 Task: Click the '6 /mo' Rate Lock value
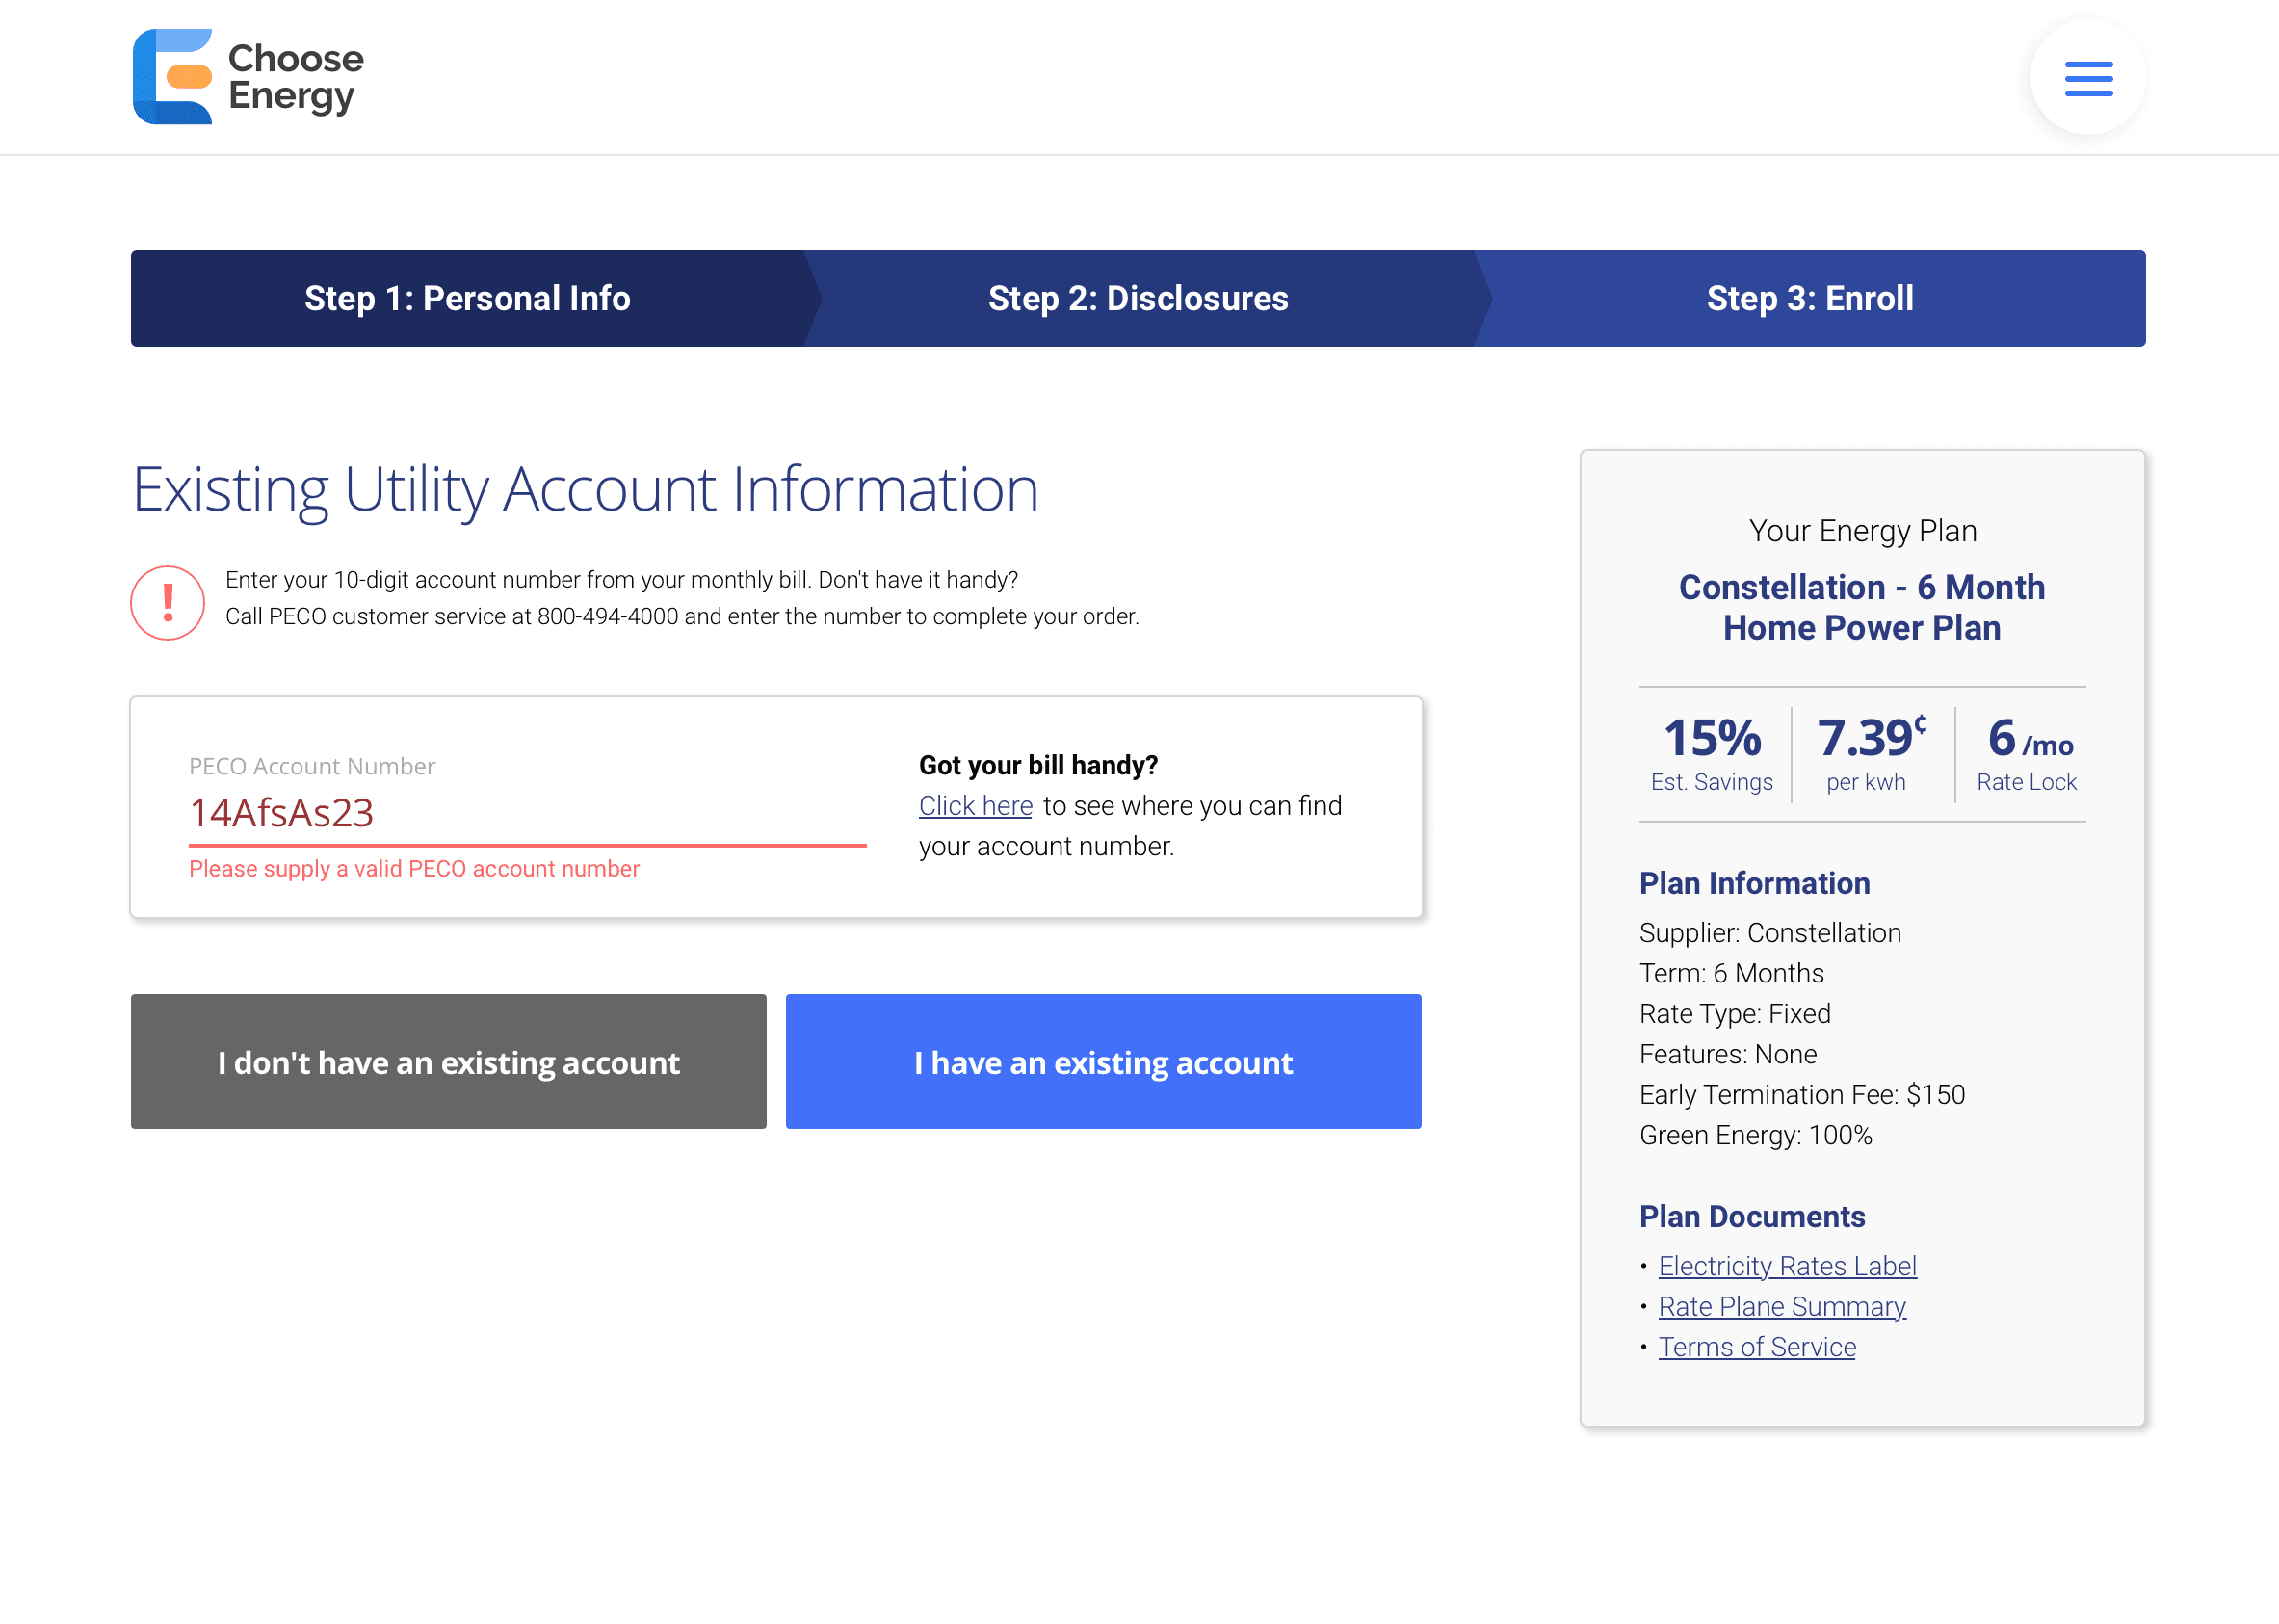(2030, 739)
